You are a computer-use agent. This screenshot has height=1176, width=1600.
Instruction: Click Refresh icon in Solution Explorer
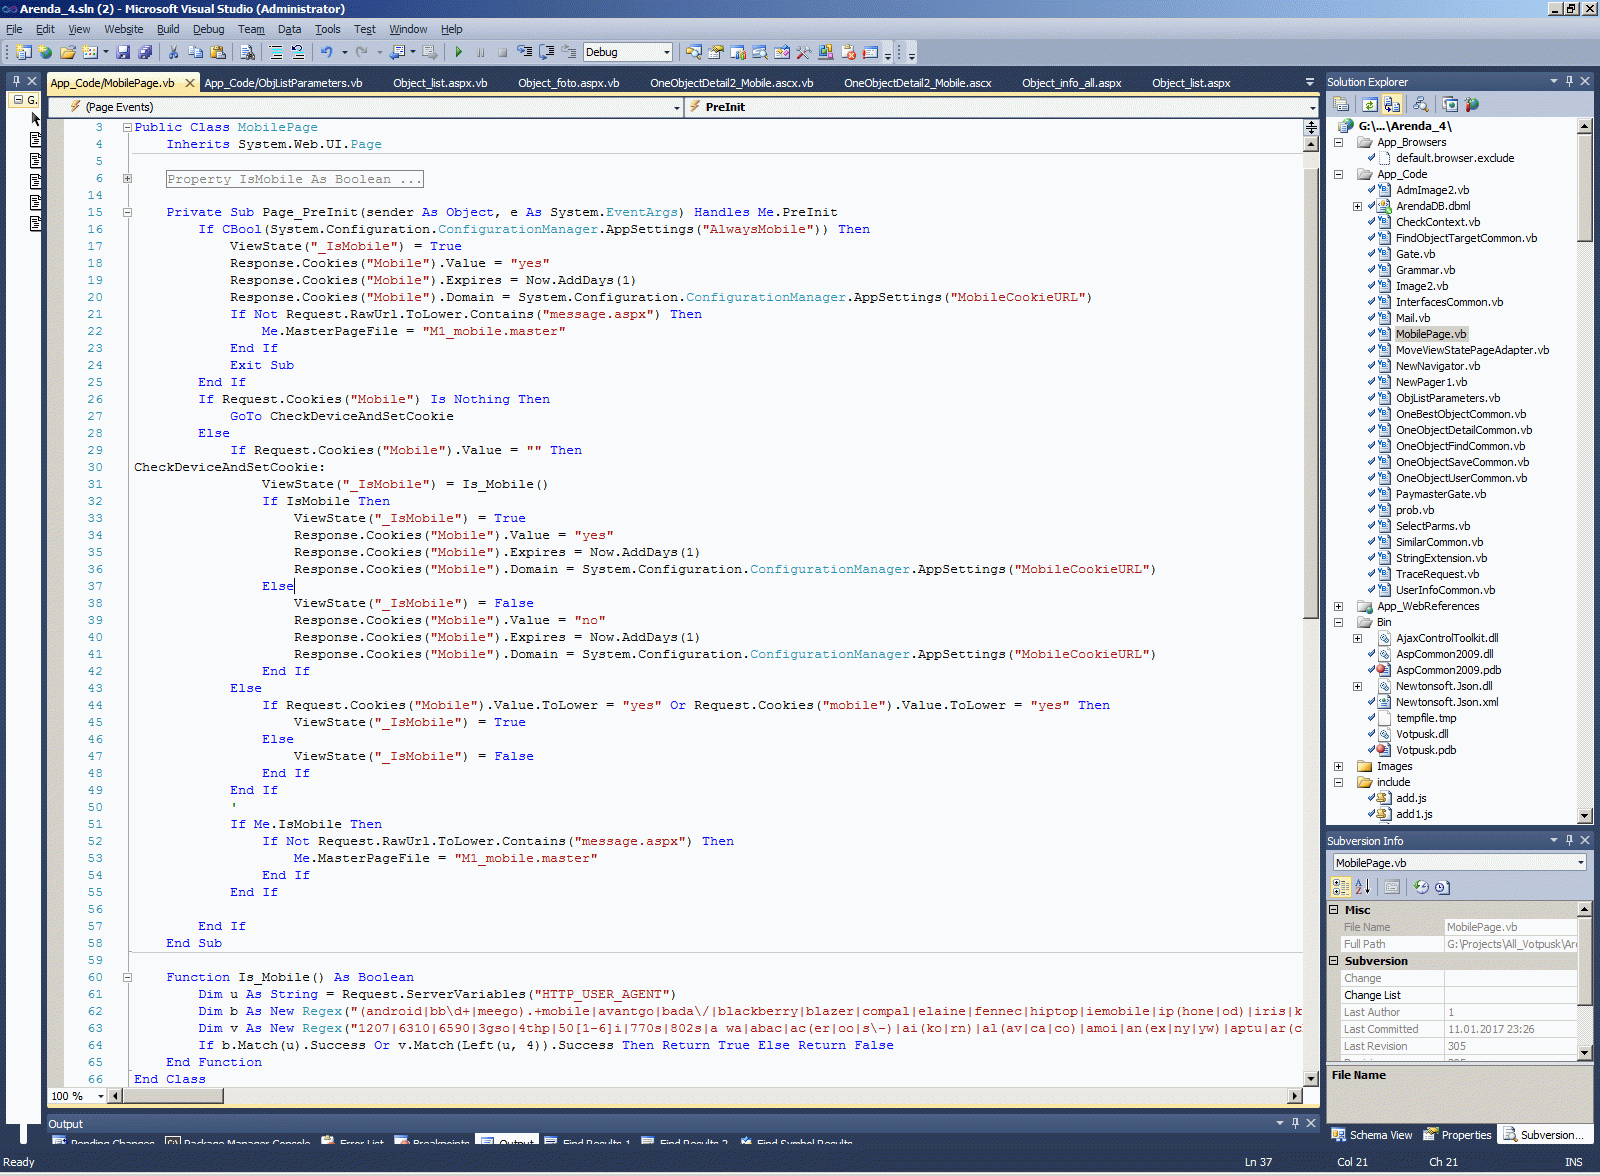1369,105
